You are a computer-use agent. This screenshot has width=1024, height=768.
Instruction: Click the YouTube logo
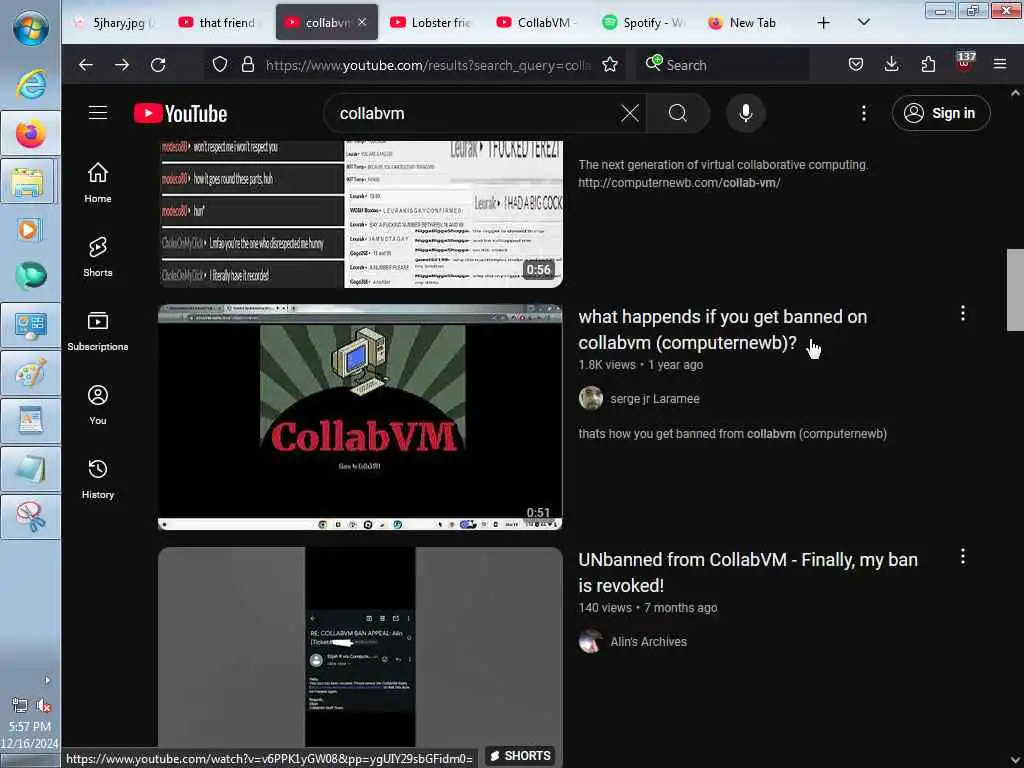coord(181,114)
